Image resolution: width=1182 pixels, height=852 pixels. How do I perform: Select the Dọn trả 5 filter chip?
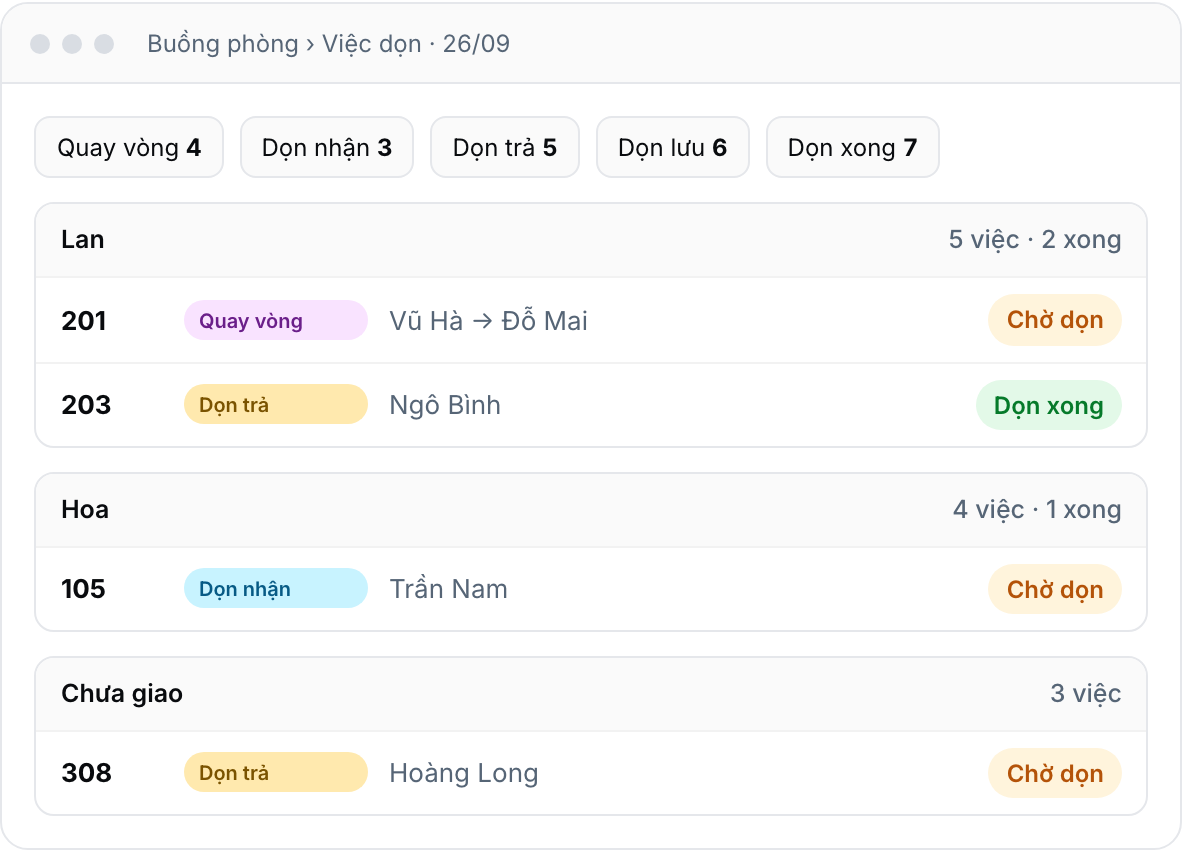point(504,147)
